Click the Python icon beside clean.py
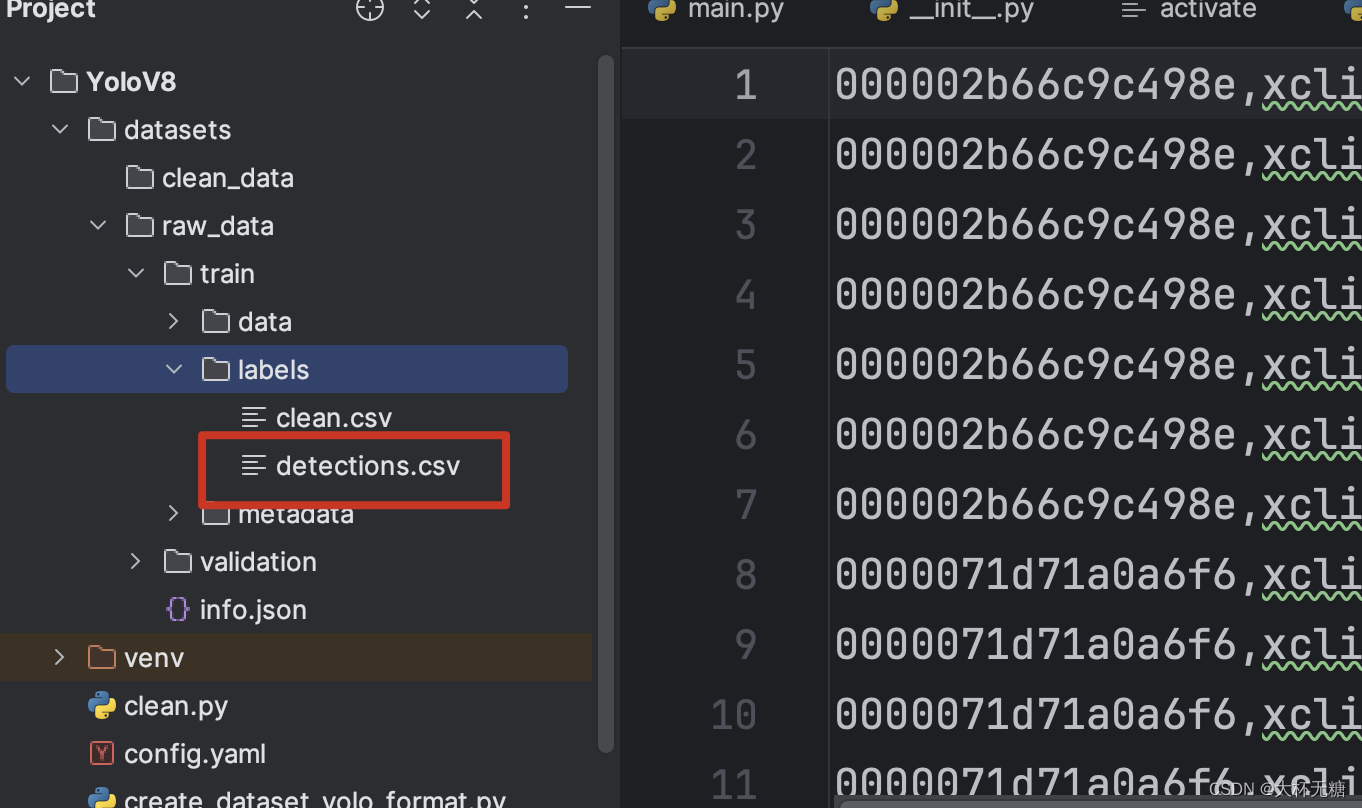The image size is (1362, 808). point(102,706)
